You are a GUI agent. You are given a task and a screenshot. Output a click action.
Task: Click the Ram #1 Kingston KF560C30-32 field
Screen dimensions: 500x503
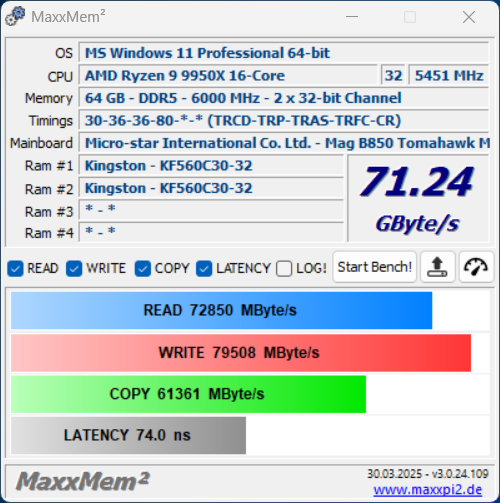pyautogui.click(x=211, y=166)
